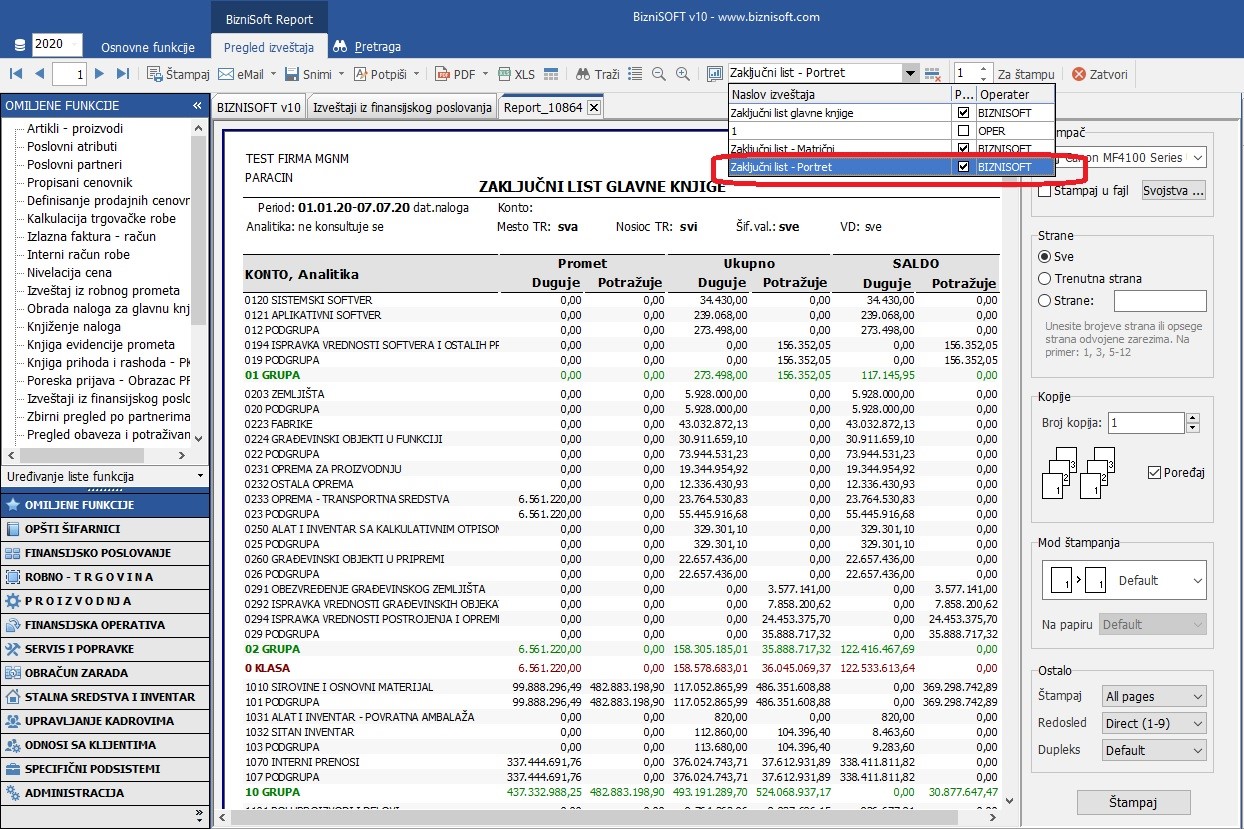Open Štampaj All pages dropdown
The image size is (1244, 829).
click(x=1155, y=696)
